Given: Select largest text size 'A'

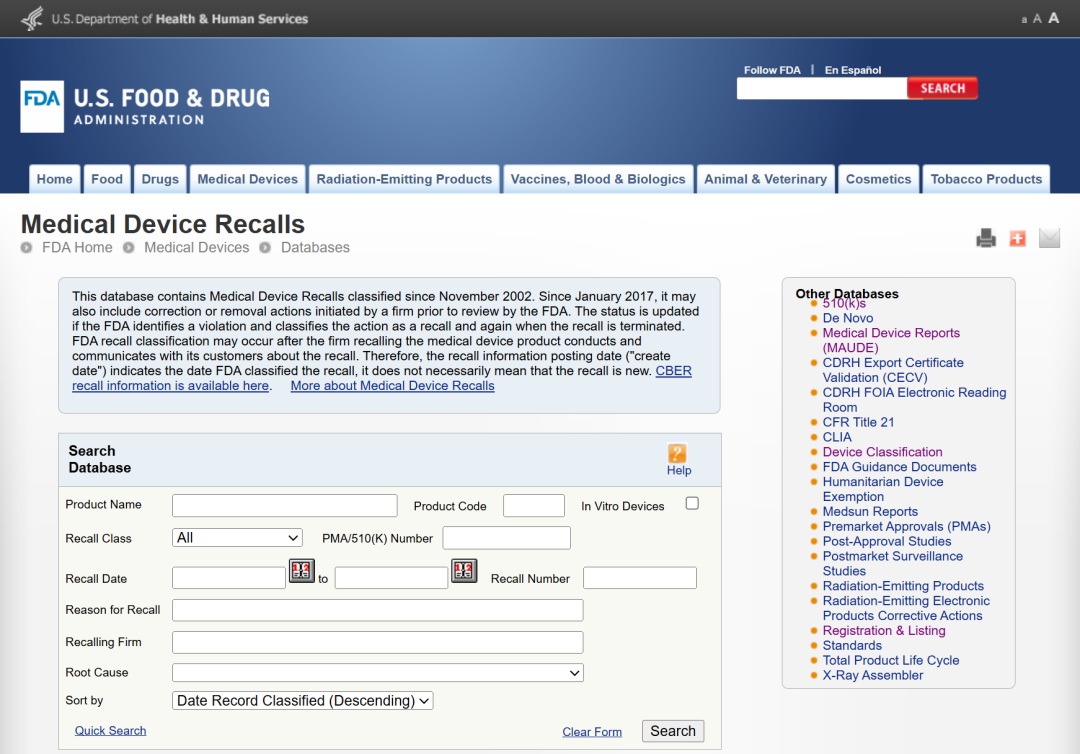Looking at the screenshot, I should coord(1053,19).
